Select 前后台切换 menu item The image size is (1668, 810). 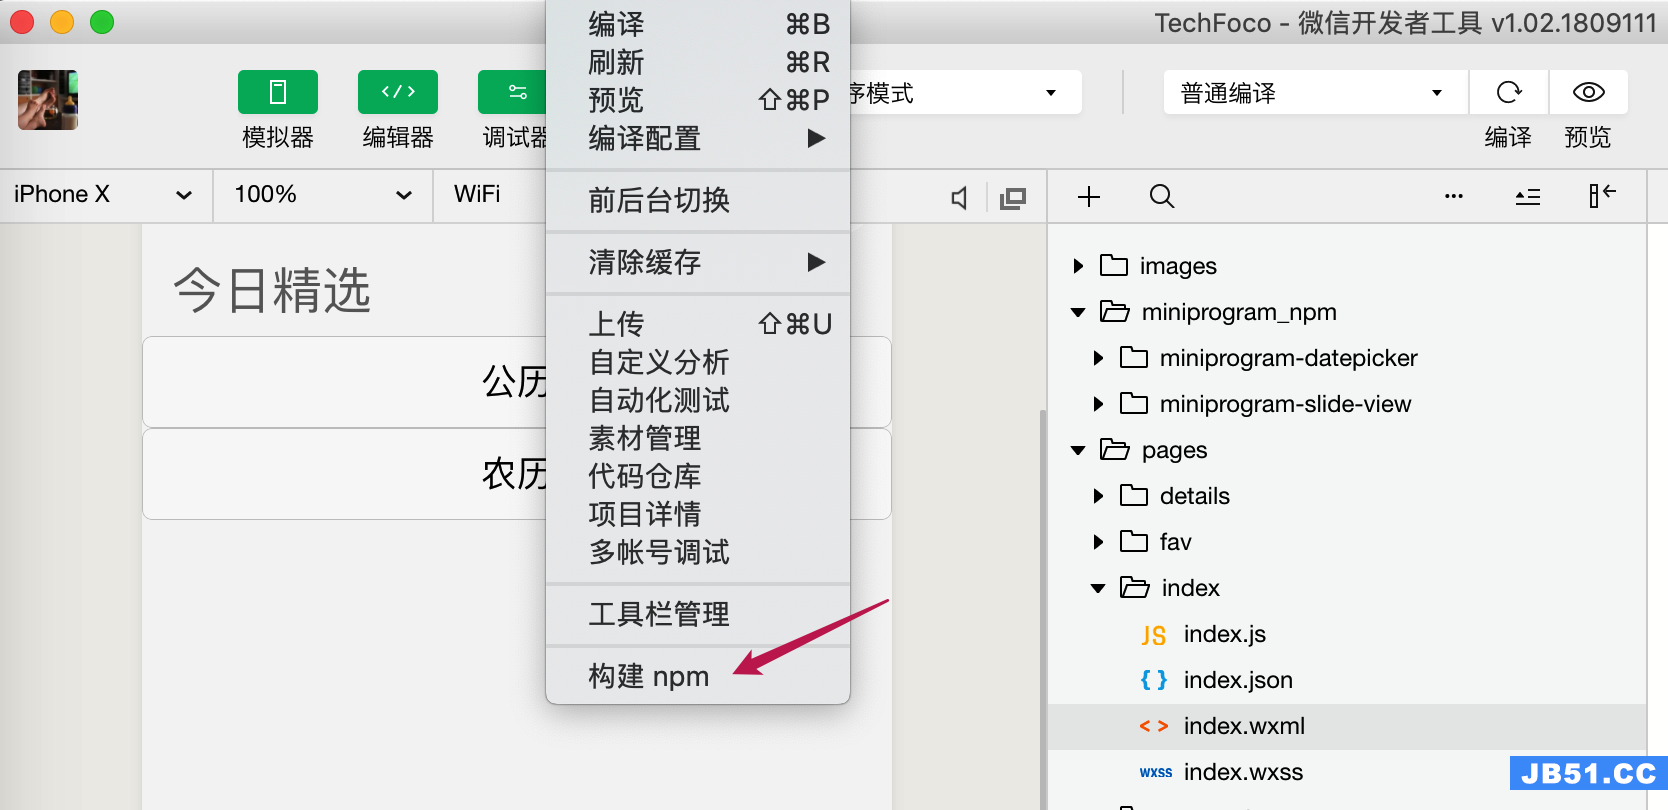[x=698, y=200]
